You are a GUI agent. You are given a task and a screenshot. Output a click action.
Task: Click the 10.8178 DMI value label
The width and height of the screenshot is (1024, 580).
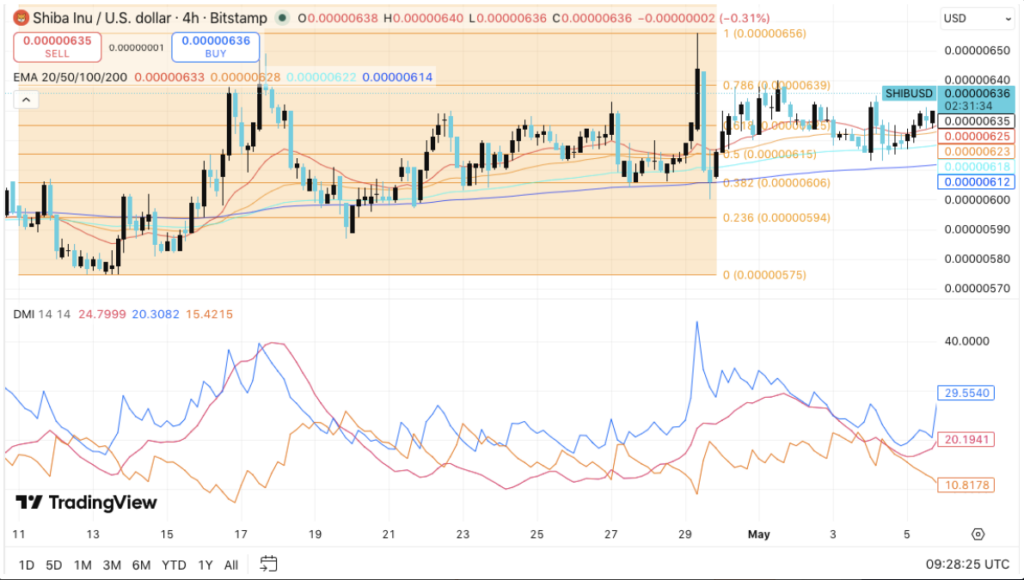coord(966,485)
